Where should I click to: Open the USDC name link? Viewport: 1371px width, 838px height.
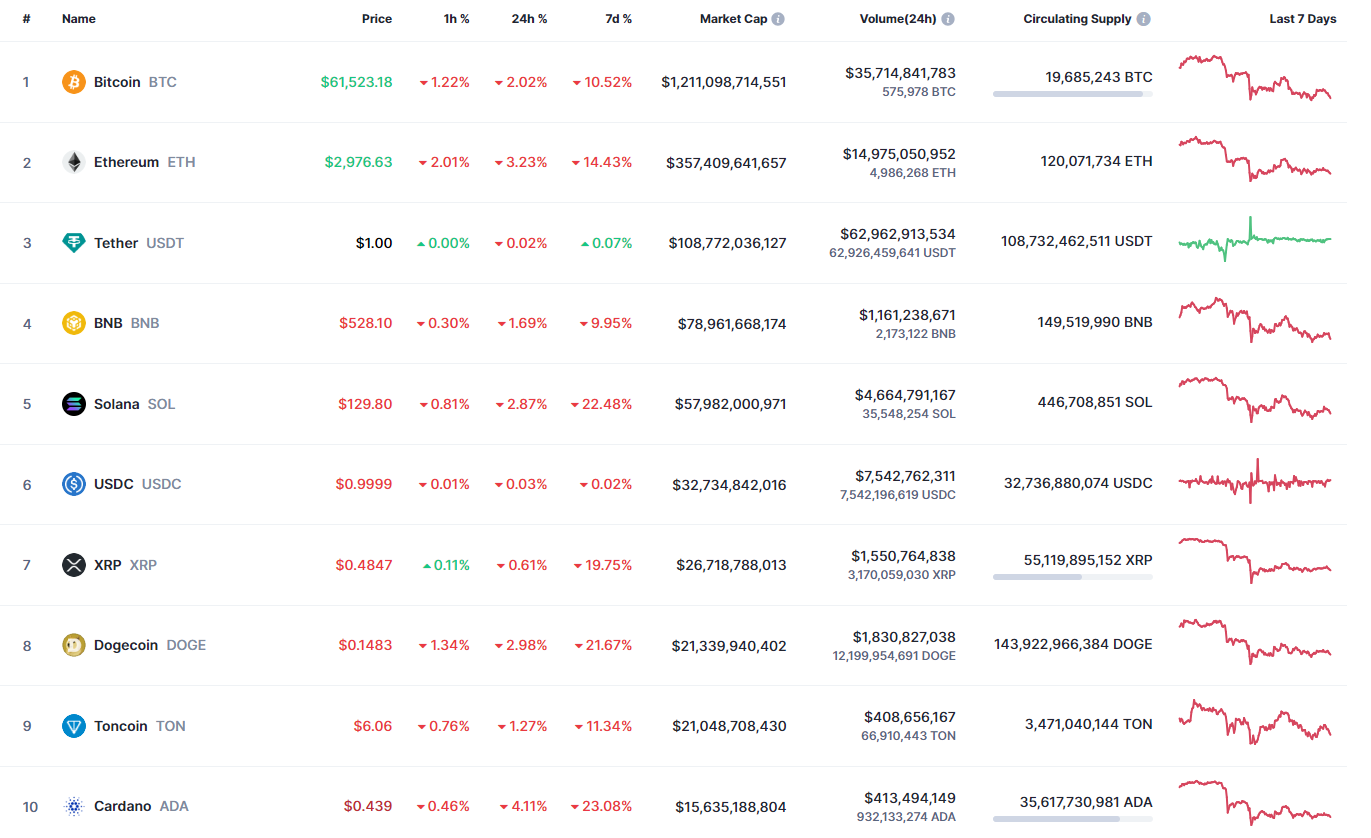coord(114,484)
